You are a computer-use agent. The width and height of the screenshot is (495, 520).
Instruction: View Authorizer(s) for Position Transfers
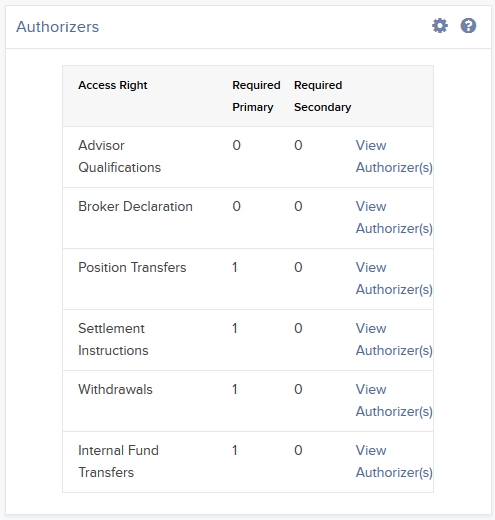point(394,278)
